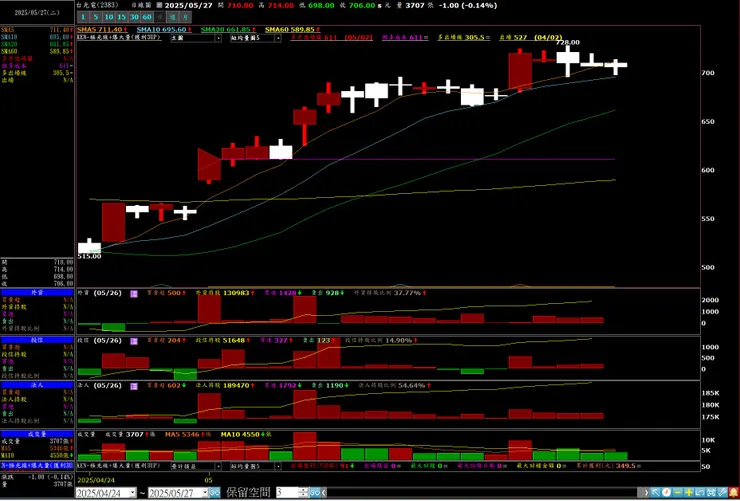Open purple settings icon beside 法人 (05/26)
The width and height of the screenshot is (740, 501).
click(x=134, y=386)
